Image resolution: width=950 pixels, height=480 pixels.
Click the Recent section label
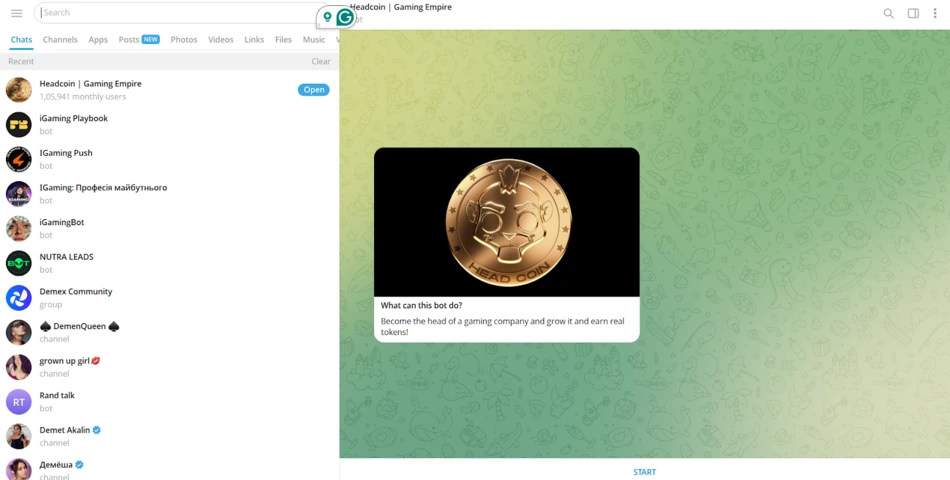point(21,61)
